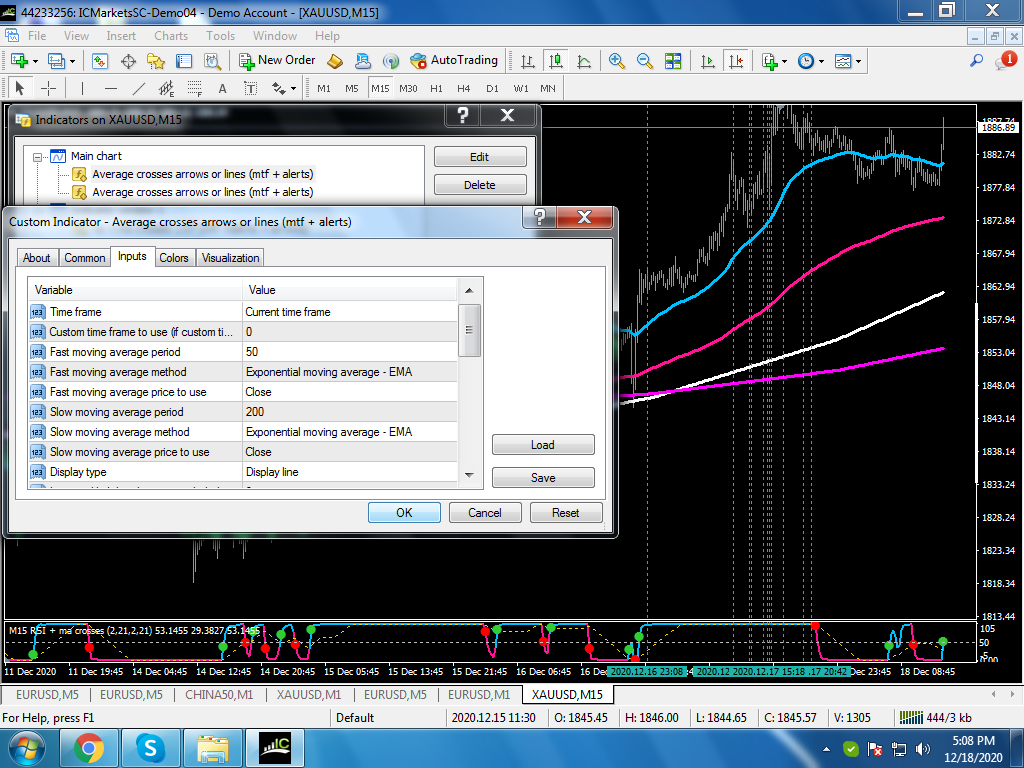
Task: Switch to the Colors tab
Action: [x=174, y=257]
